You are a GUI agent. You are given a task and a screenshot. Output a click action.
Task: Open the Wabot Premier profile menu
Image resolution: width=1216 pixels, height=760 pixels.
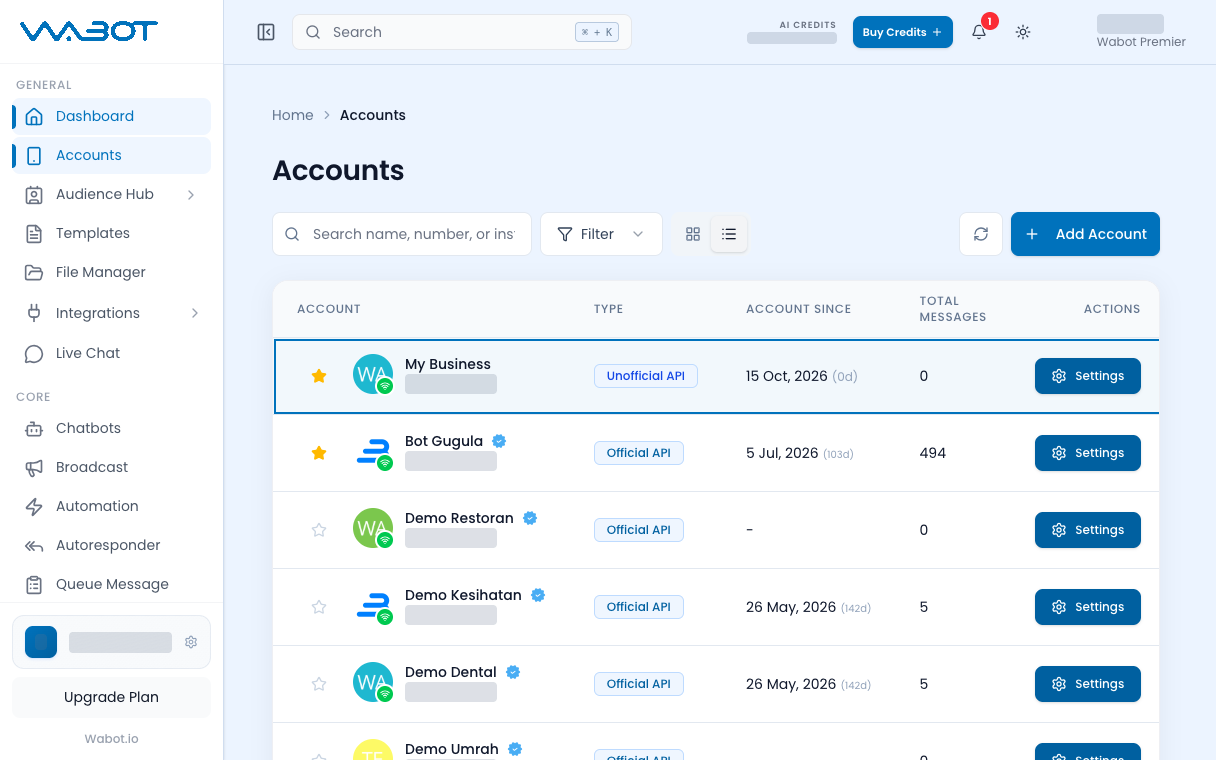tap(1140, 32)
